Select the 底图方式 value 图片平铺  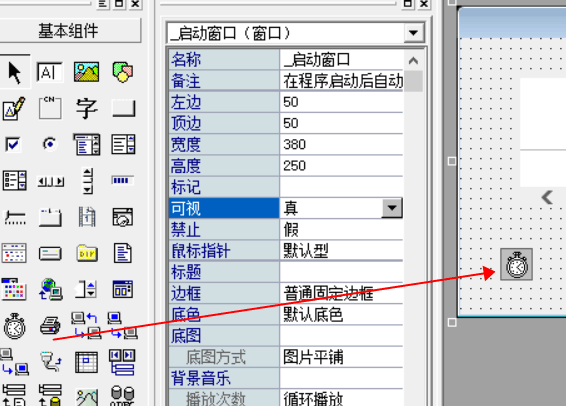point(341,357)
